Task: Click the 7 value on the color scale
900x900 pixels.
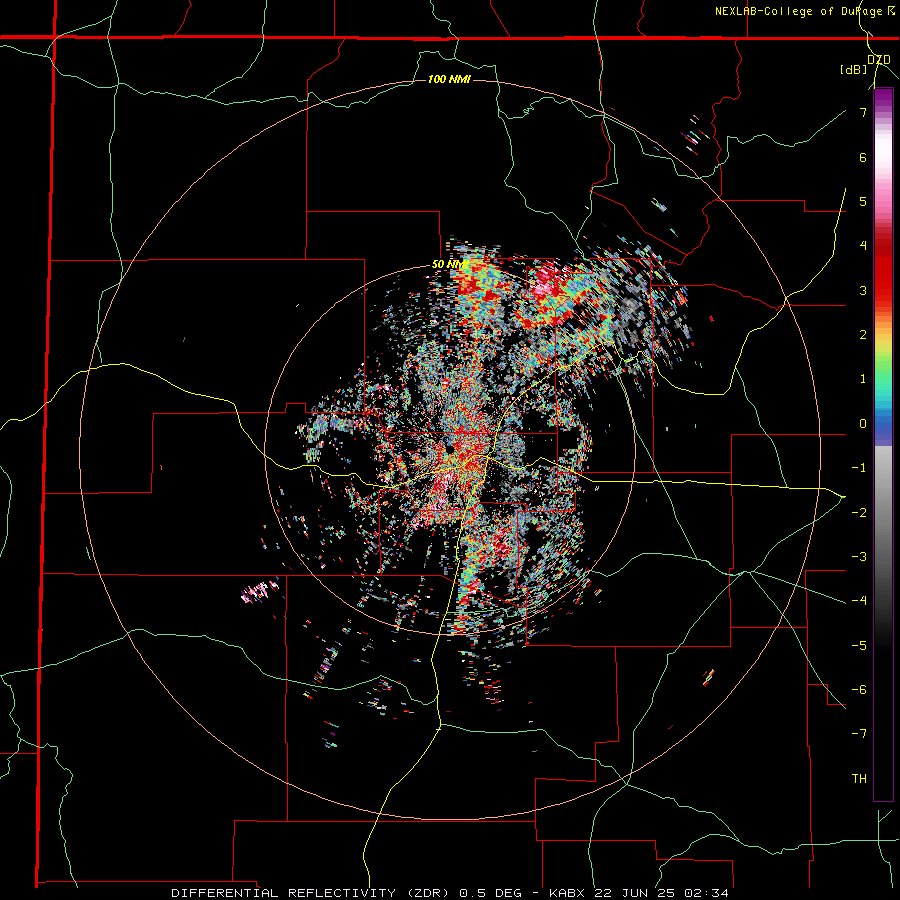Action: coord(863,112)
